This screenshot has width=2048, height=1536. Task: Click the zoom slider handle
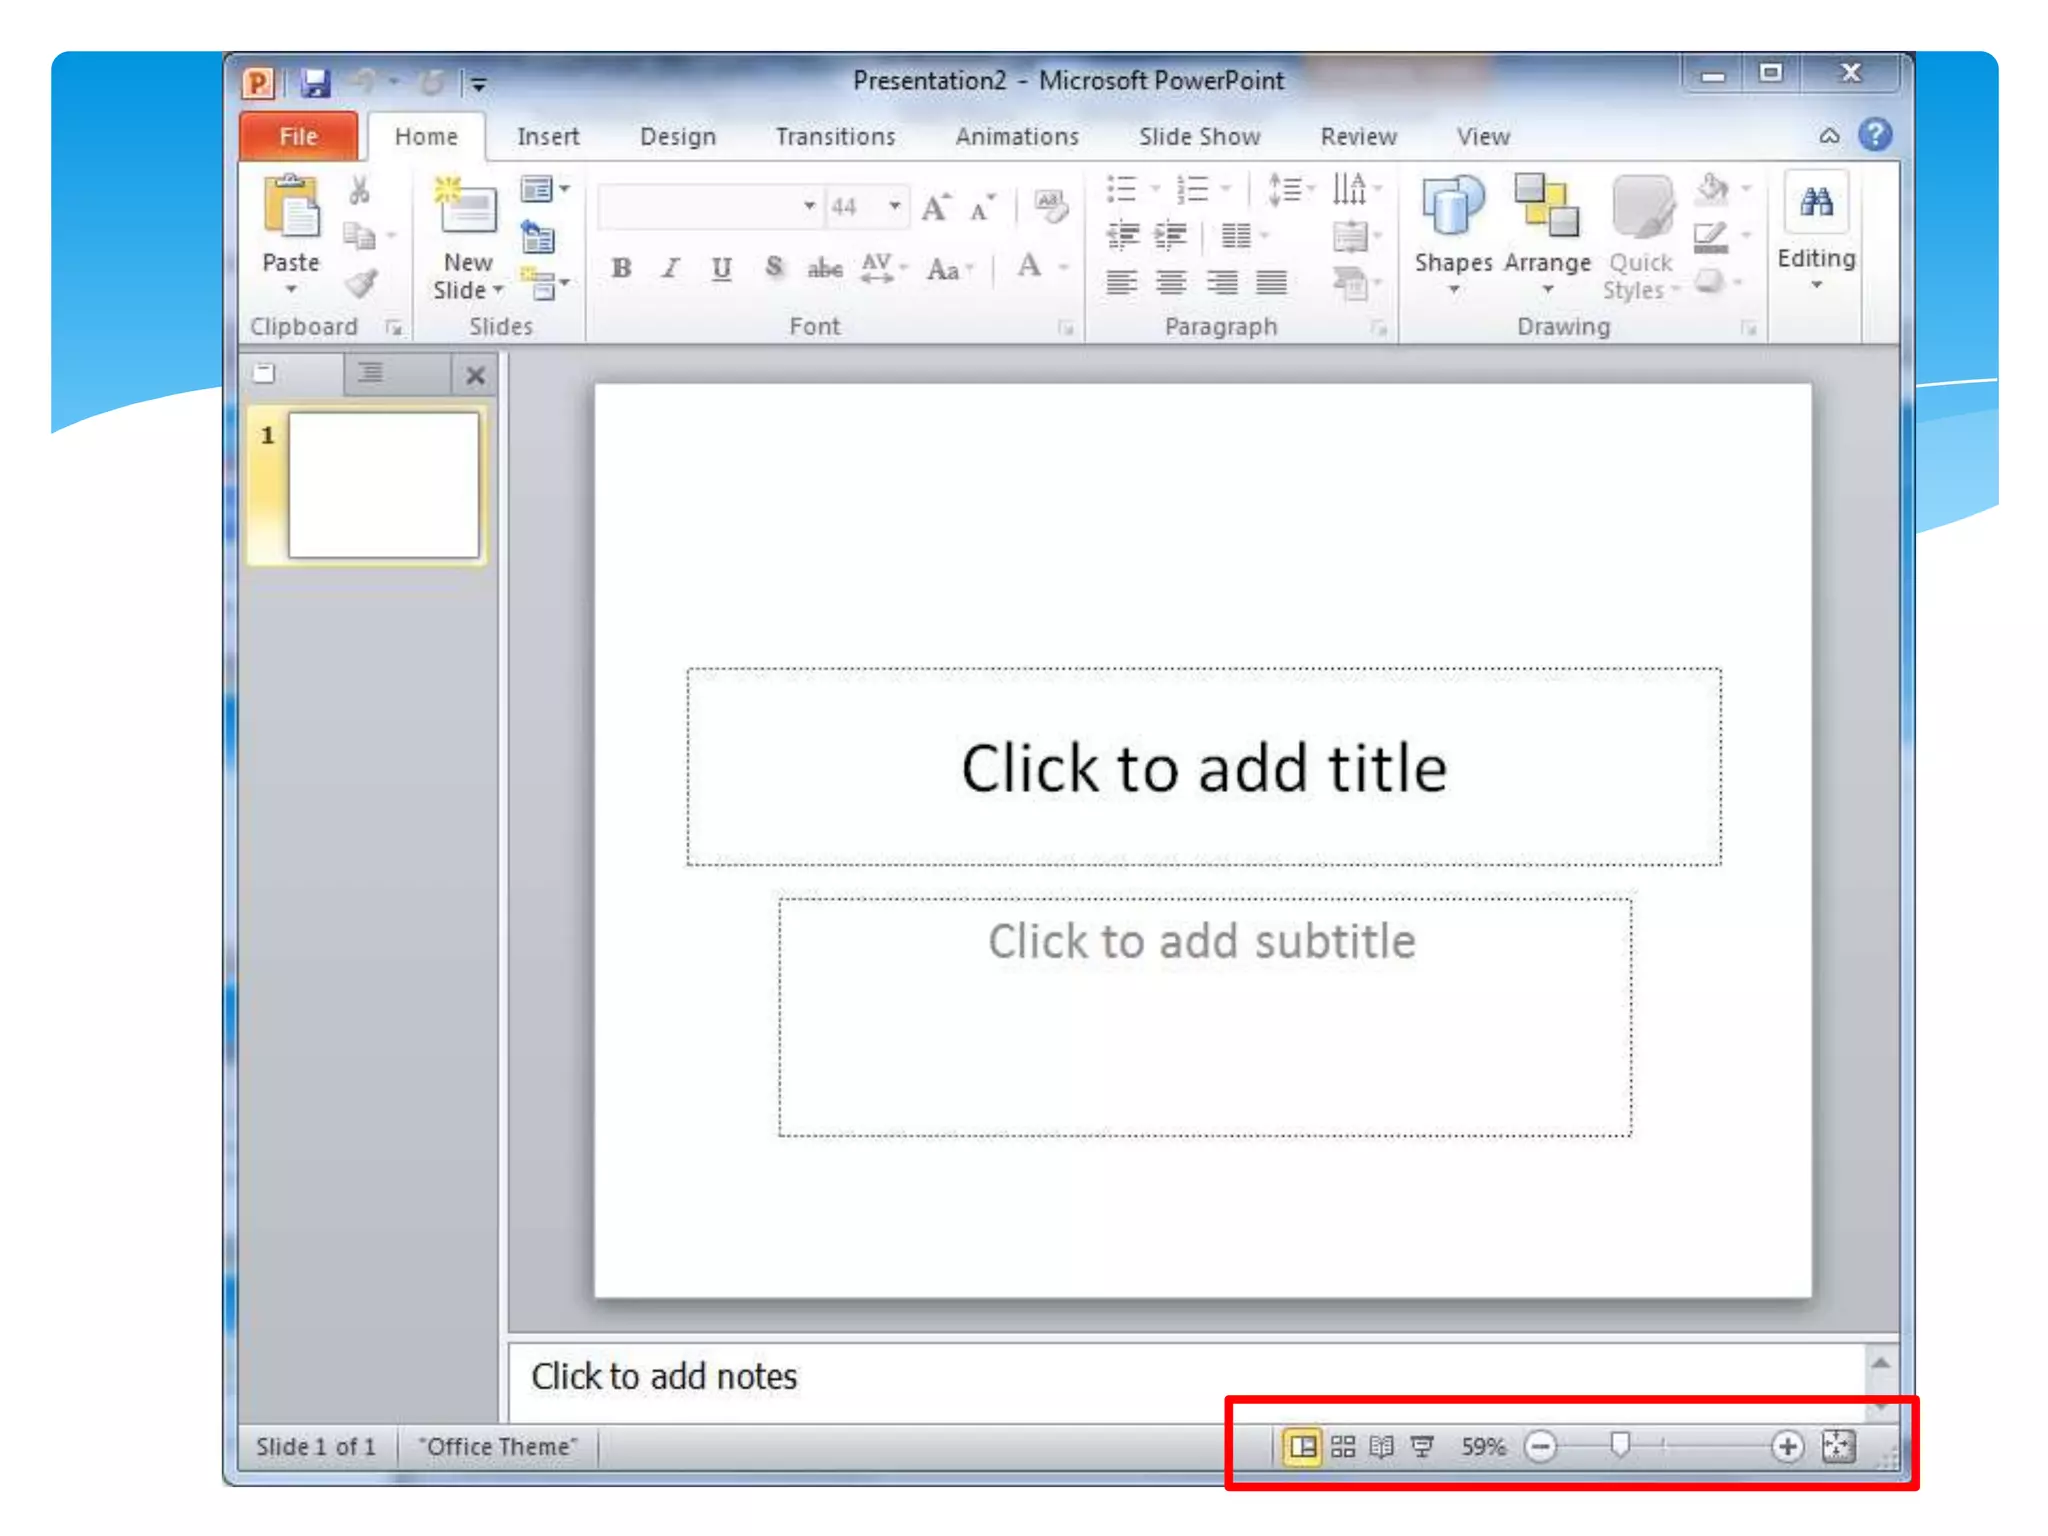click(x=1620, y=1445)
